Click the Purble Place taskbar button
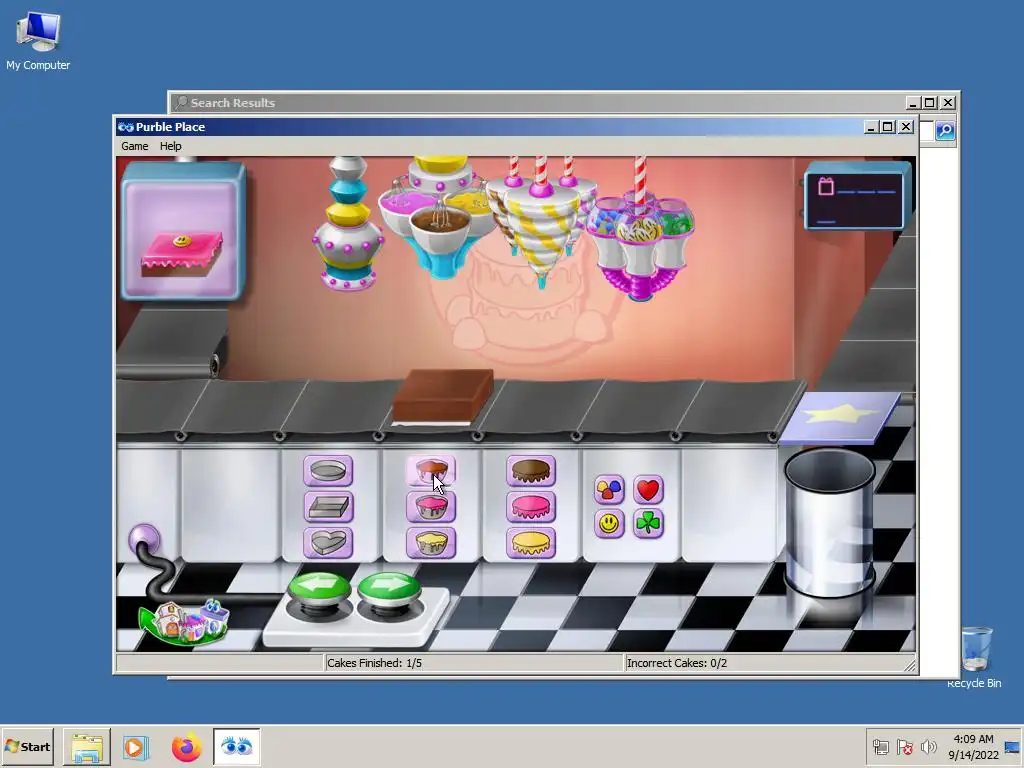Viewport: 1024px width, 768px height. coord(236,746)
